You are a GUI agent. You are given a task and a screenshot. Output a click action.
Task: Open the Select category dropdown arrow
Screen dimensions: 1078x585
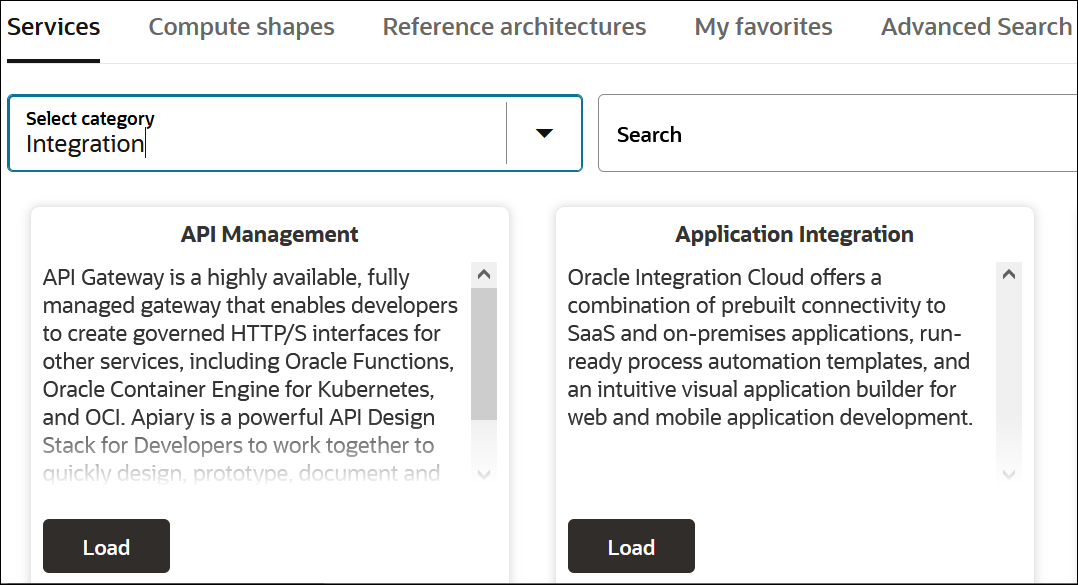pos(544,133)
